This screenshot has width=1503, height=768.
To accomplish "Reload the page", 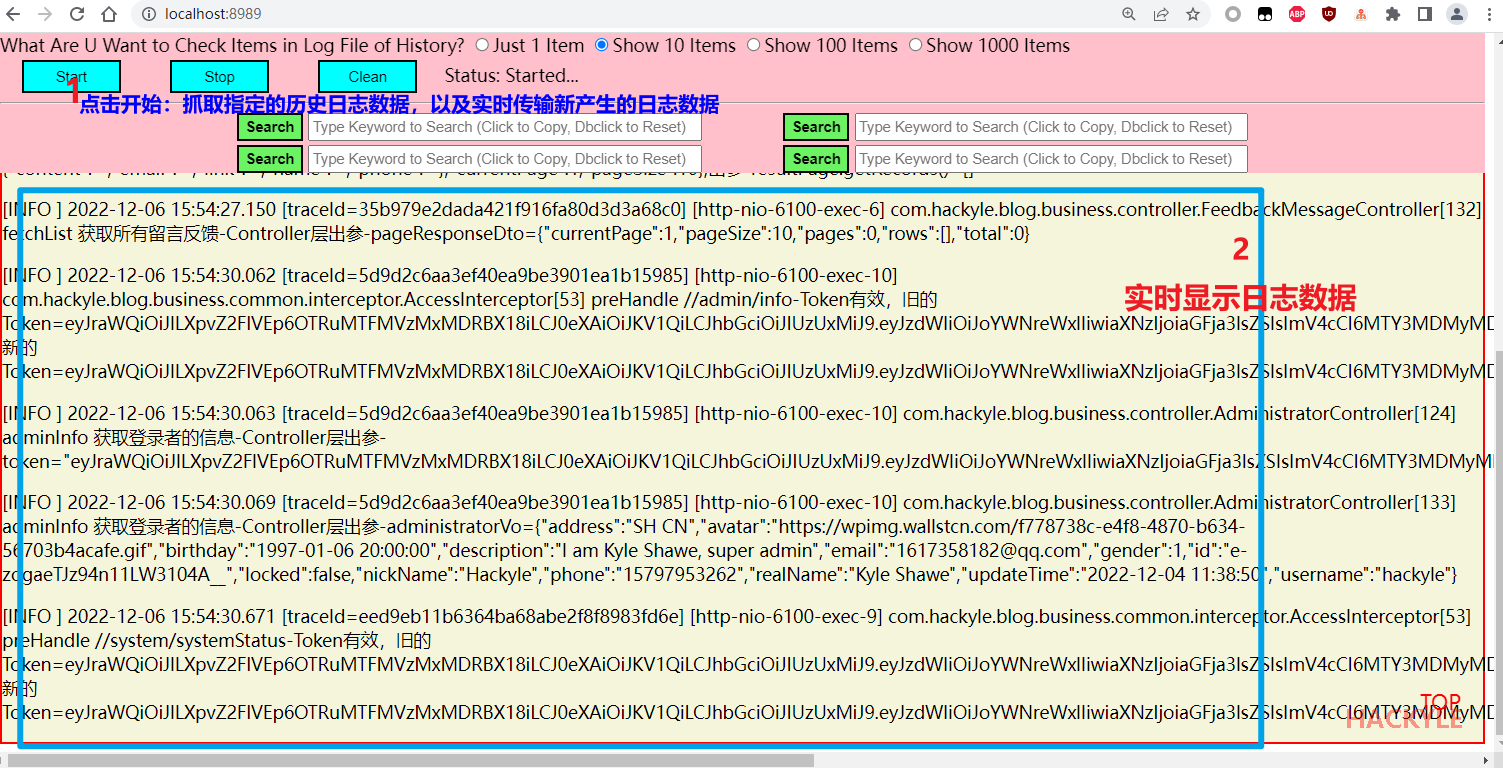I will click(x=77, y=14).
